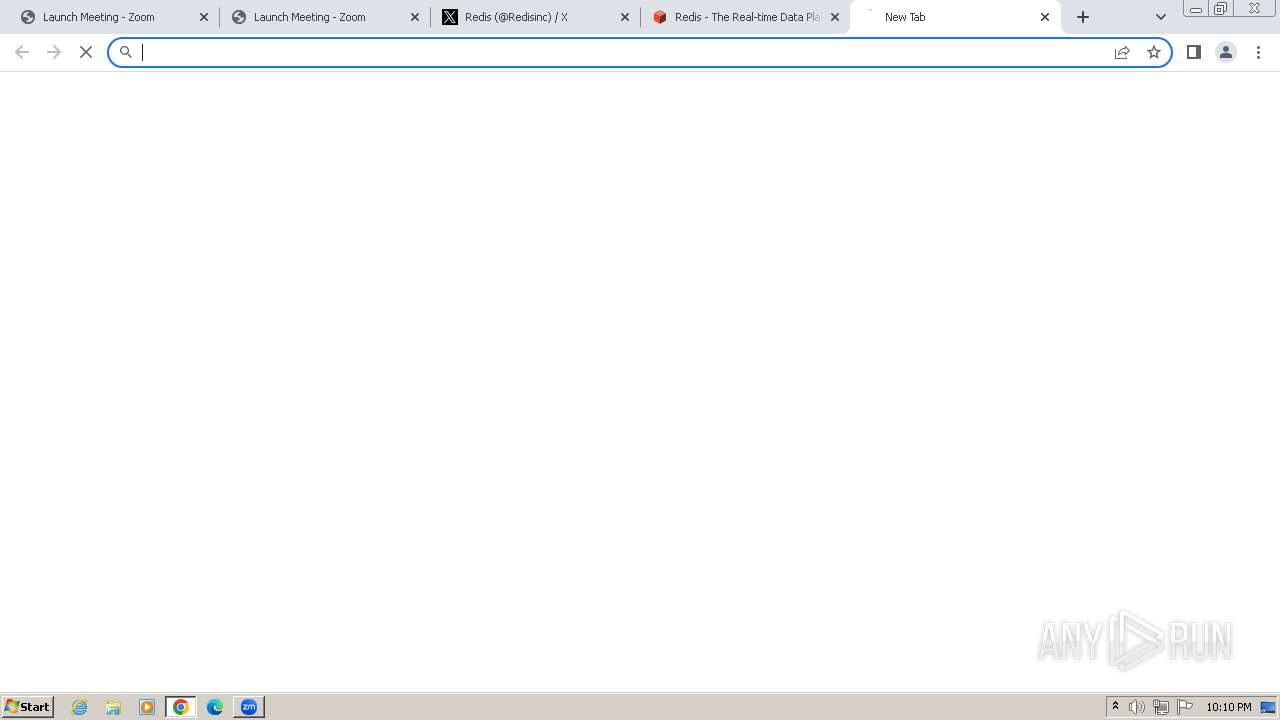The height and width of the screenshot is (720, 1280).
Task: Close the Redis X tab
Action: tap(625, 17)
